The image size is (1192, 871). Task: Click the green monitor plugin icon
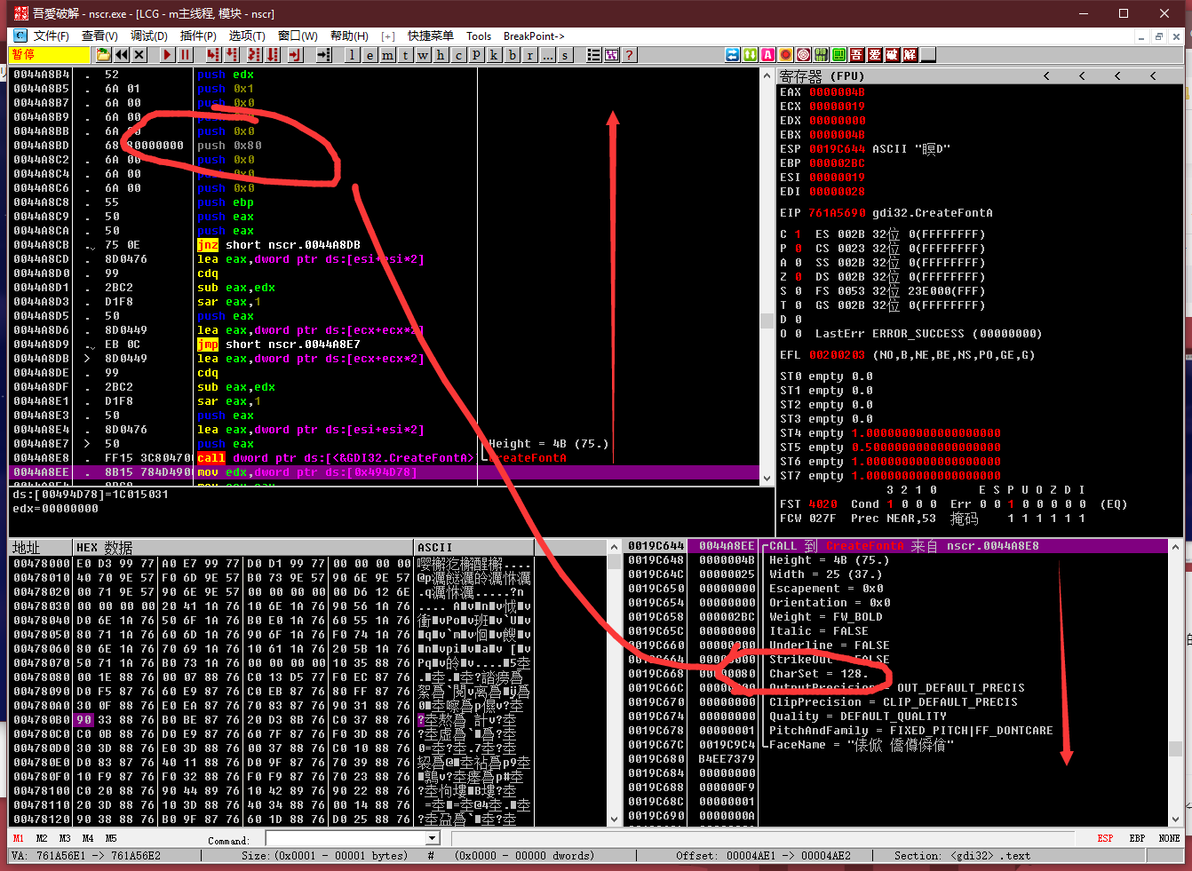839,55
